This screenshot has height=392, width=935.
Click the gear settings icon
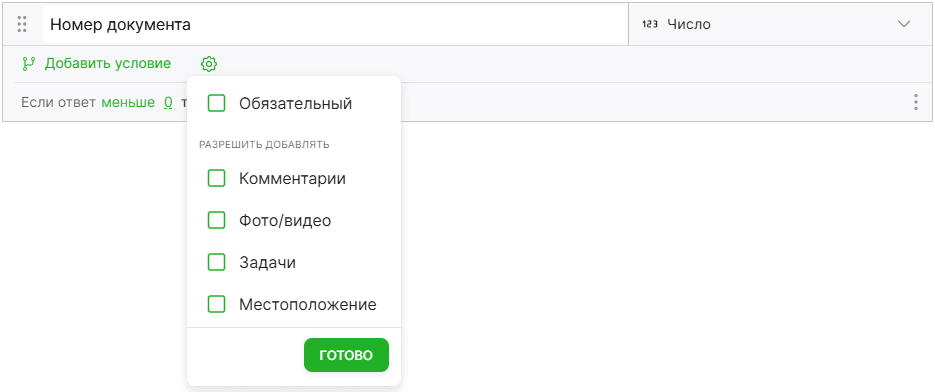click(x=209, y=64)
